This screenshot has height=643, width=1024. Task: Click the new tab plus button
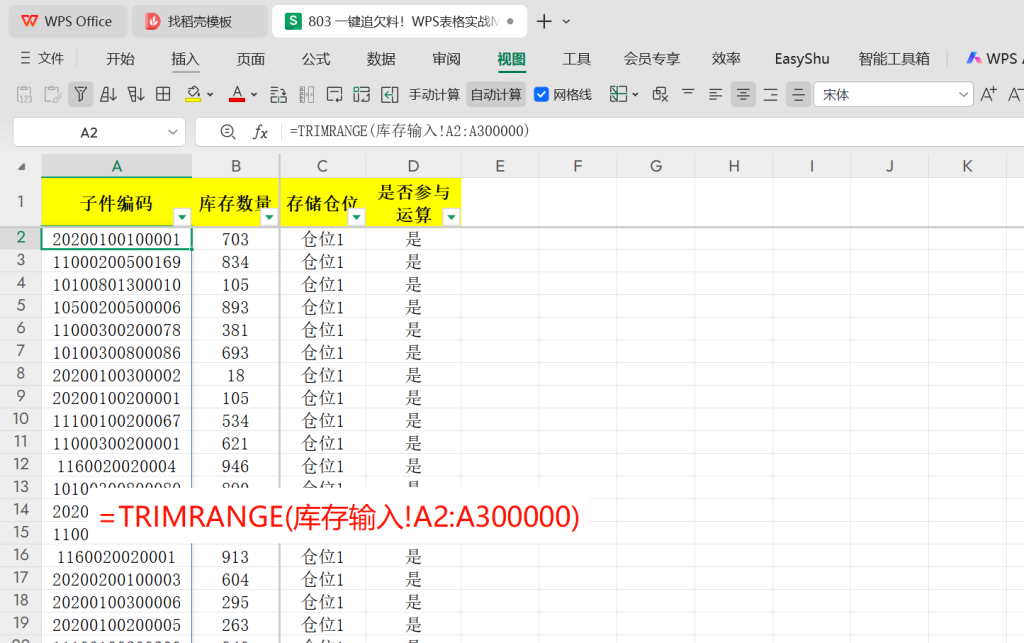(543, 22)
